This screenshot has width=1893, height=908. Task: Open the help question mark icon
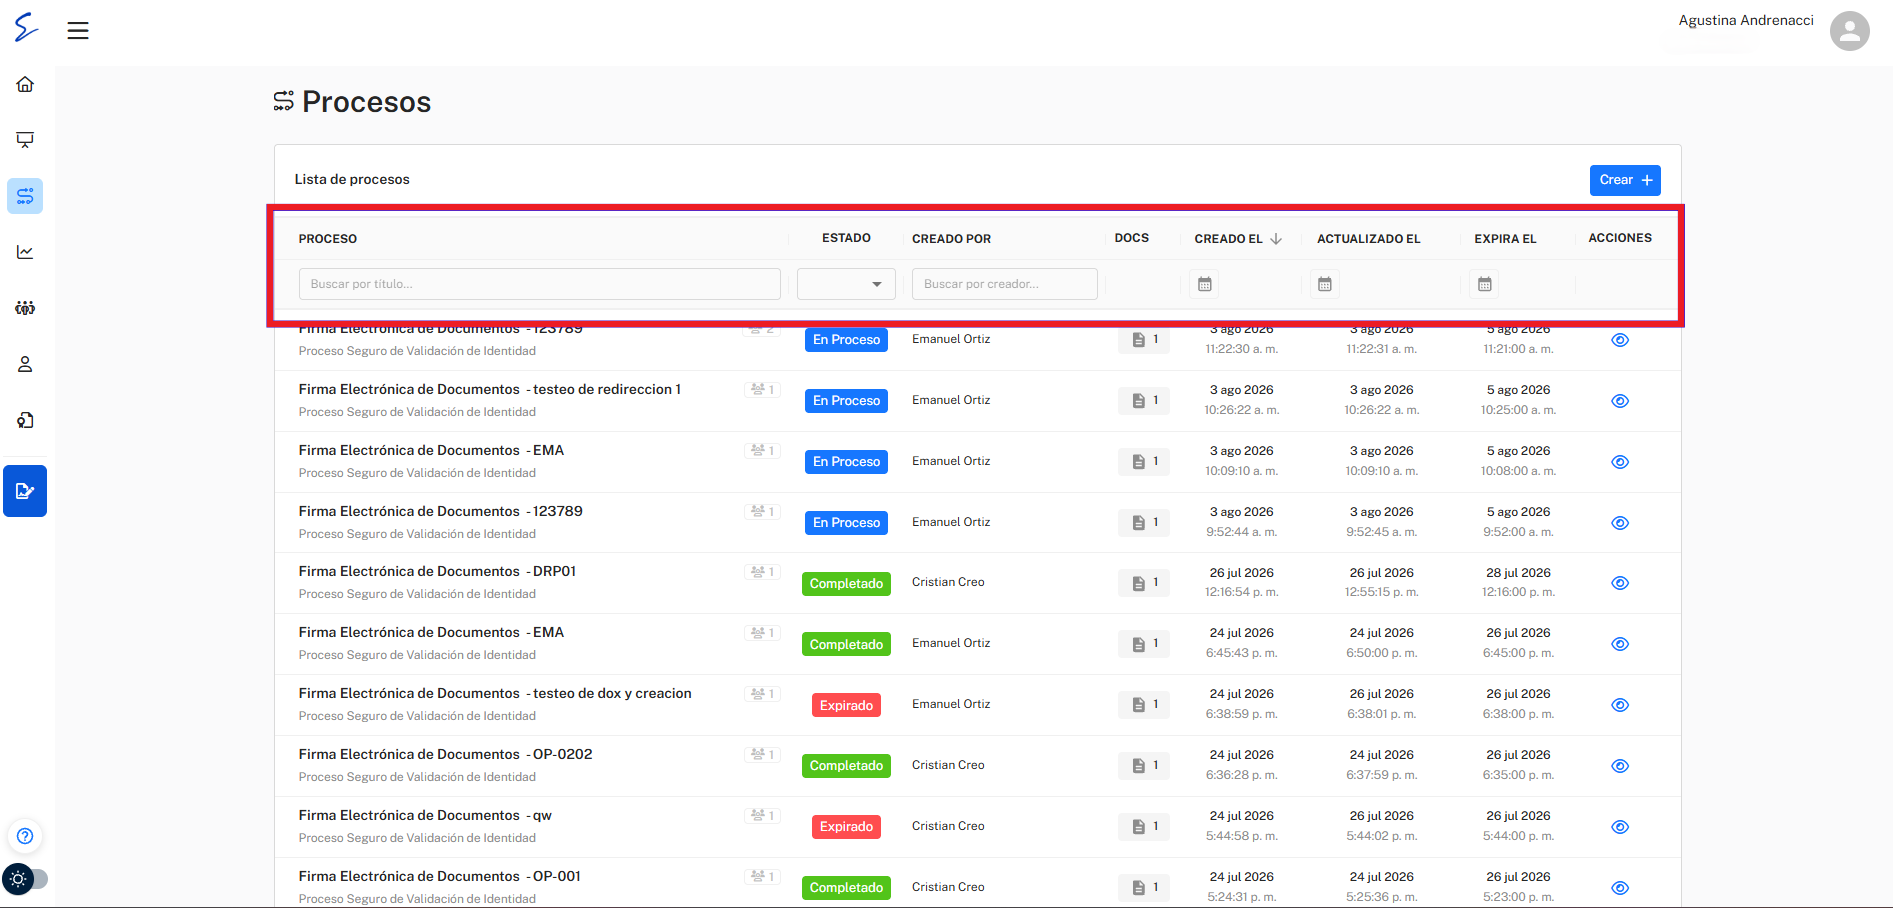point(25,836)
